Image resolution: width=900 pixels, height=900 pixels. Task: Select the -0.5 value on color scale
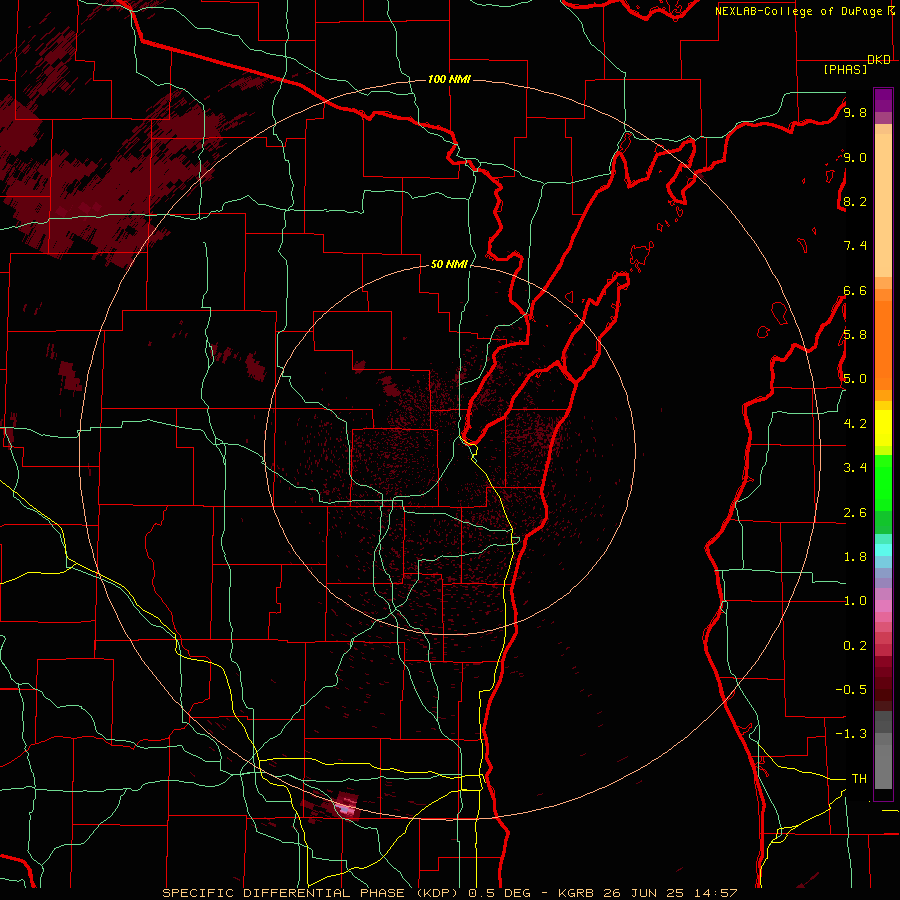pyautogui.click(x=851, y=690)
